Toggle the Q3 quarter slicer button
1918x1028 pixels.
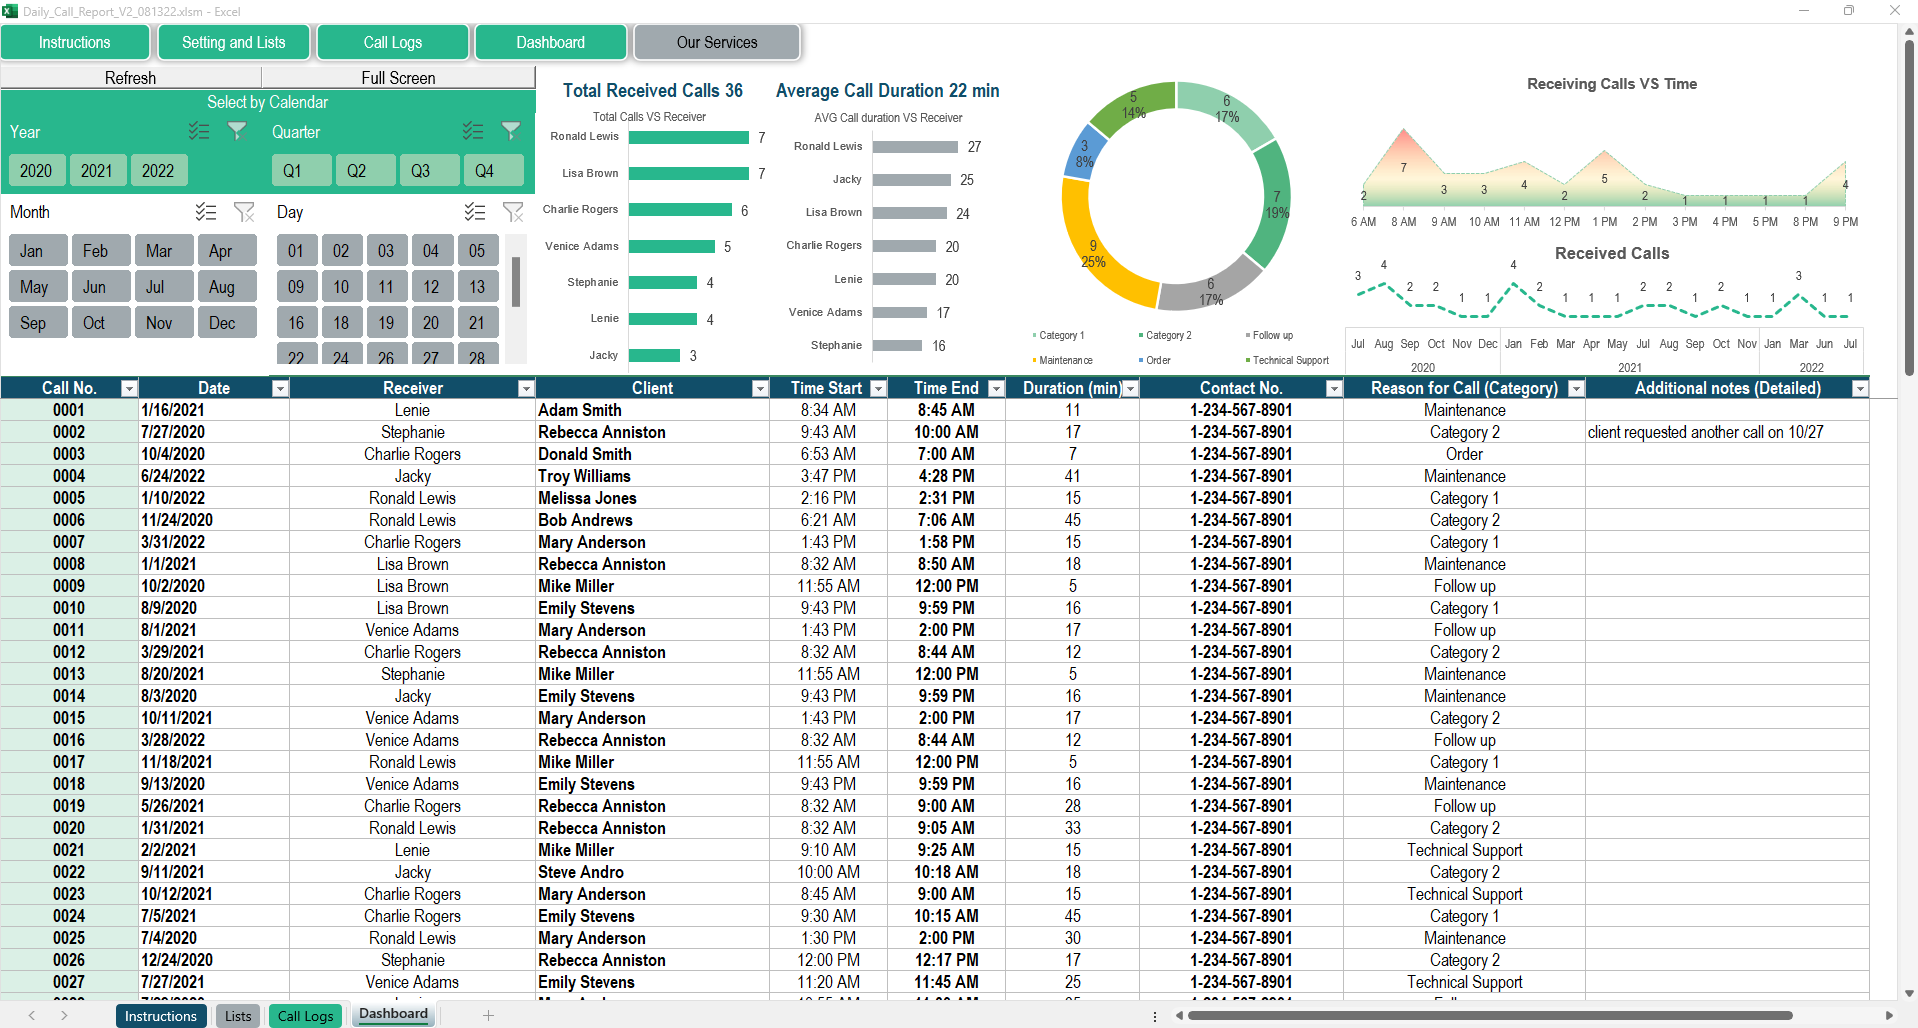pos(421,171)
